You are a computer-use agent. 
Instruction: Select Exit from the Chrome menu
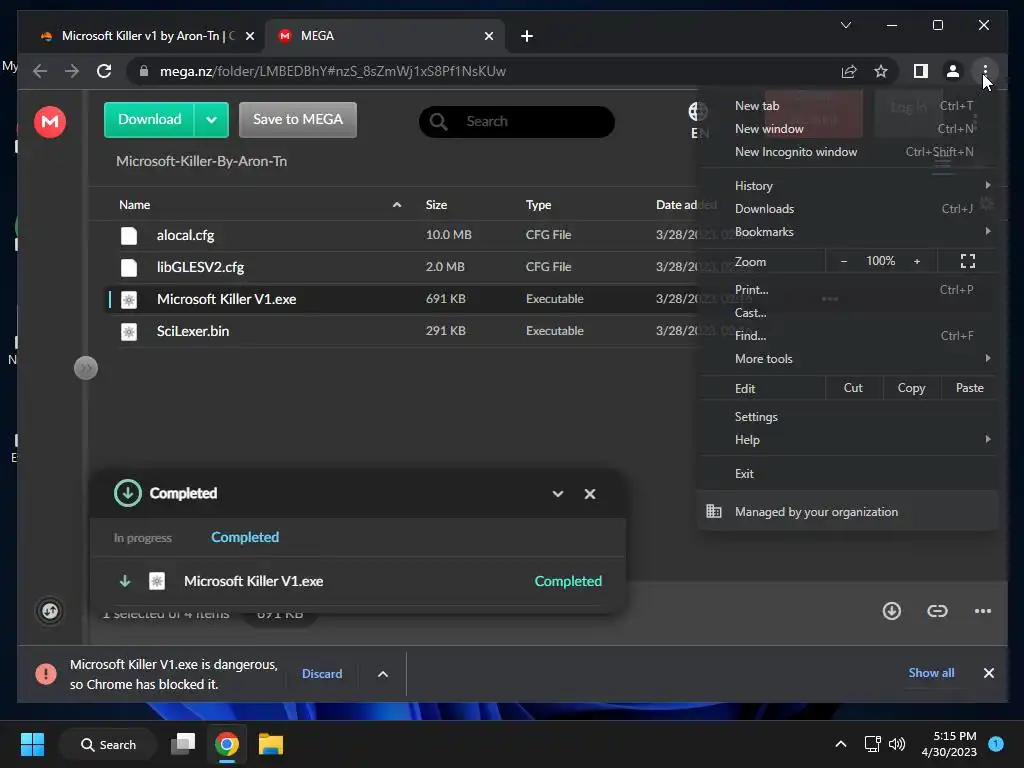pos(847,474)
